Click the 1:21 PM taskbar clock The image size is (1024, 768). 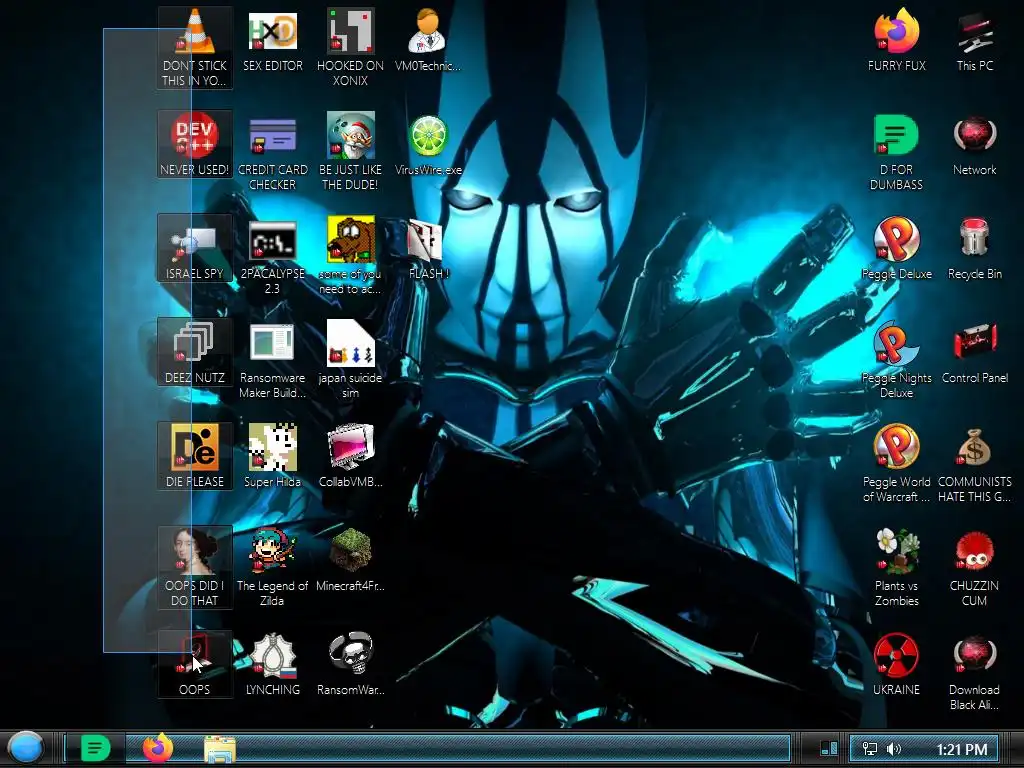point(961,750)
